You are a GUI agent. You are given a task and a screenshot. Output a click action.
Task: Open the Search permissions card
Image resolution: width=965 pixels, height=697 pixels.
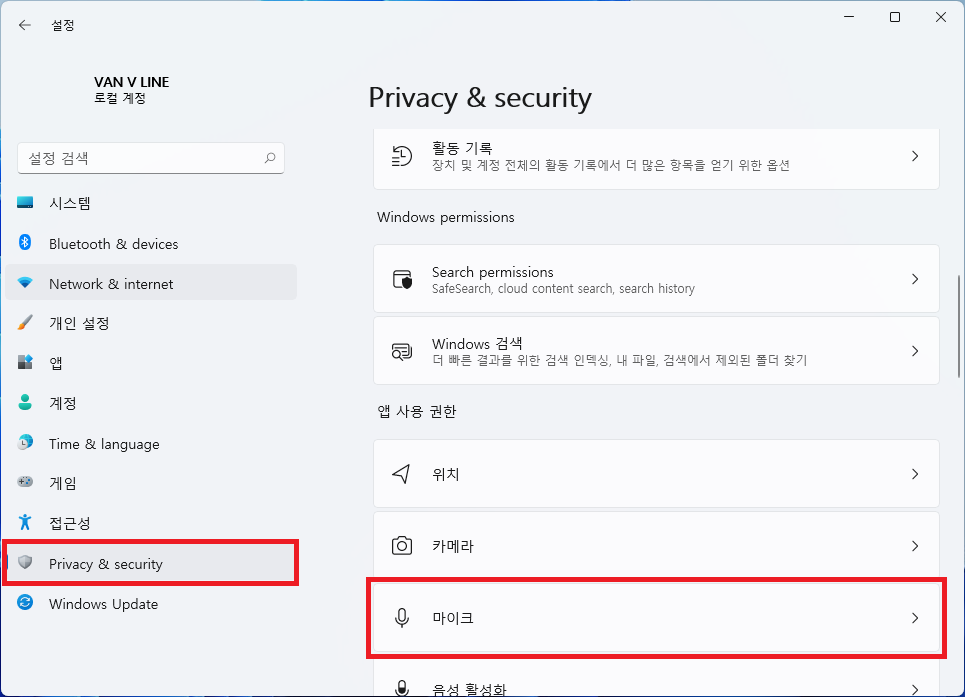656,279
